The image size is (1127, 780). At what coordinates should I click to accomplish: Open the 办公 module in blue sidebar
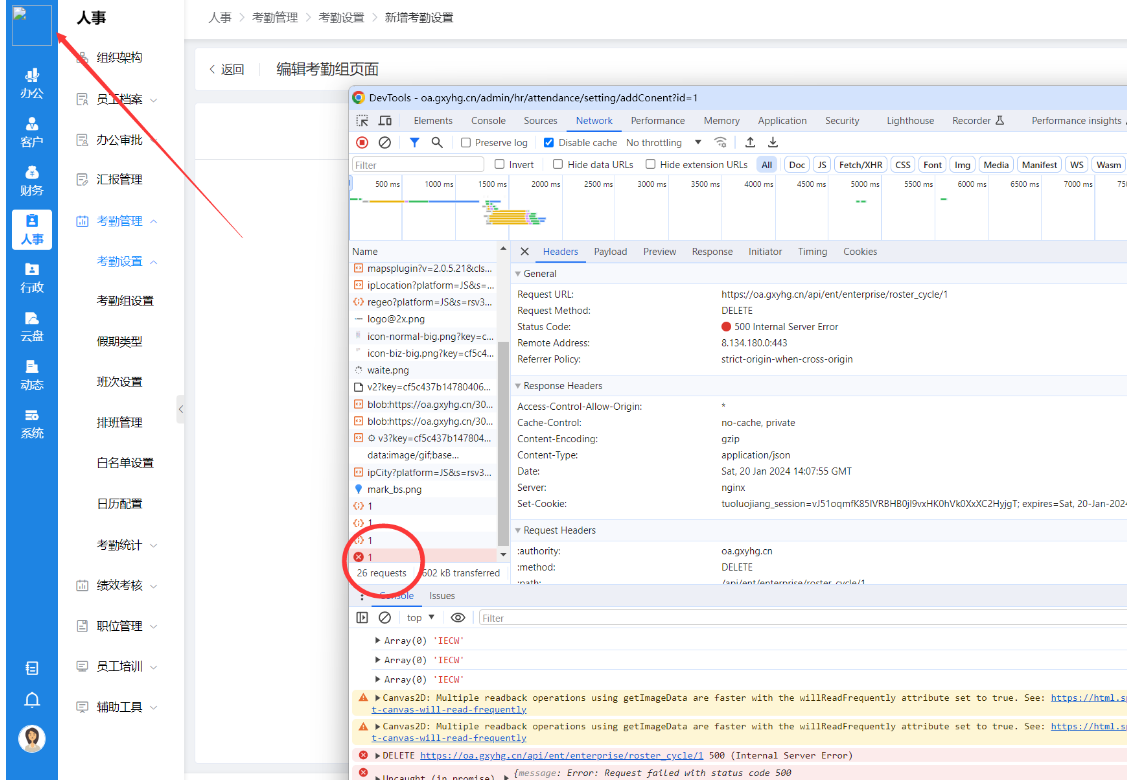[32, 83]
